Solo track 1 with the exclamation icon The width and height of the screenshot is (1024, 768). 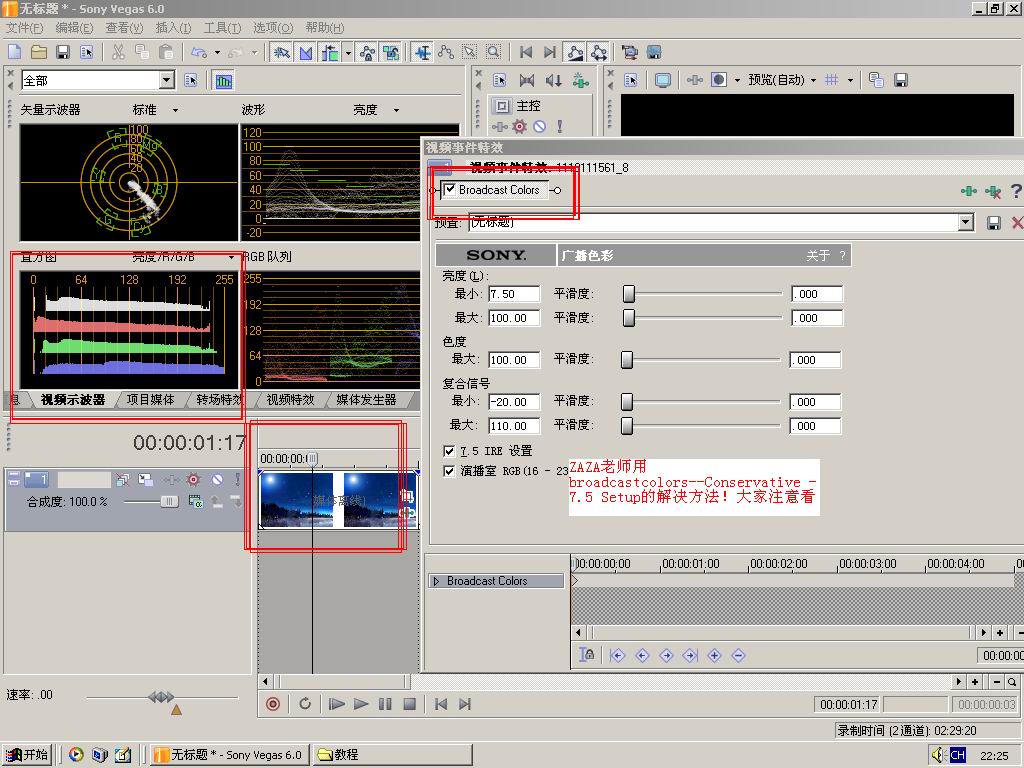(x=237, y=480)
